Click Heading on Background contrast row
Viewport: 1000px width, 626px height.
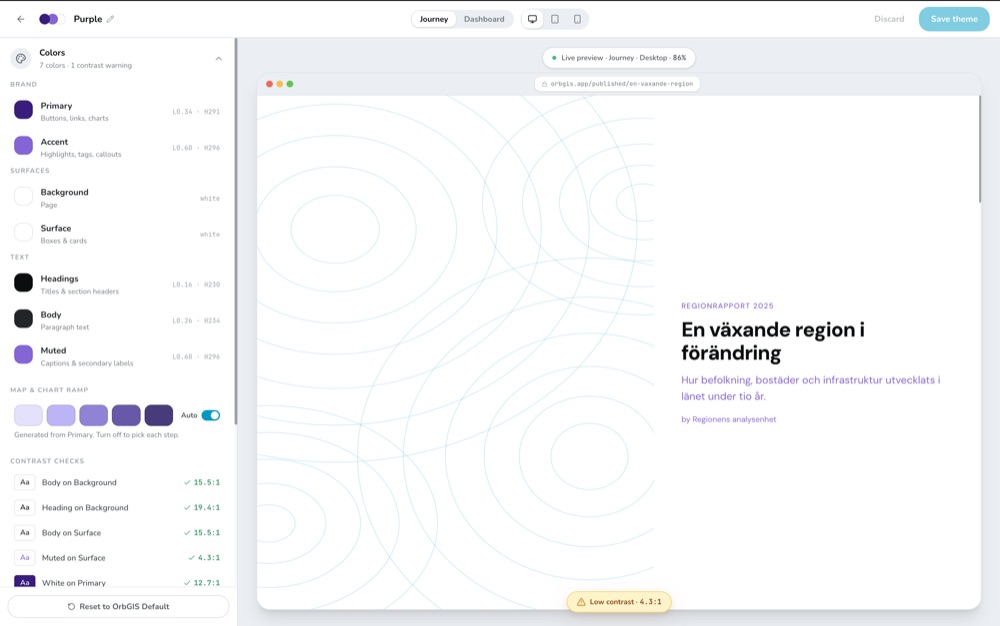tap(117, 507)
